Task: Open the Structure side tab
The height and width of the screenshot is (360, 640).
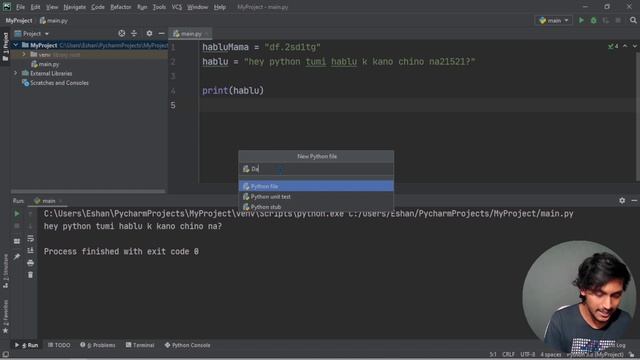Action: click(5, 271)
